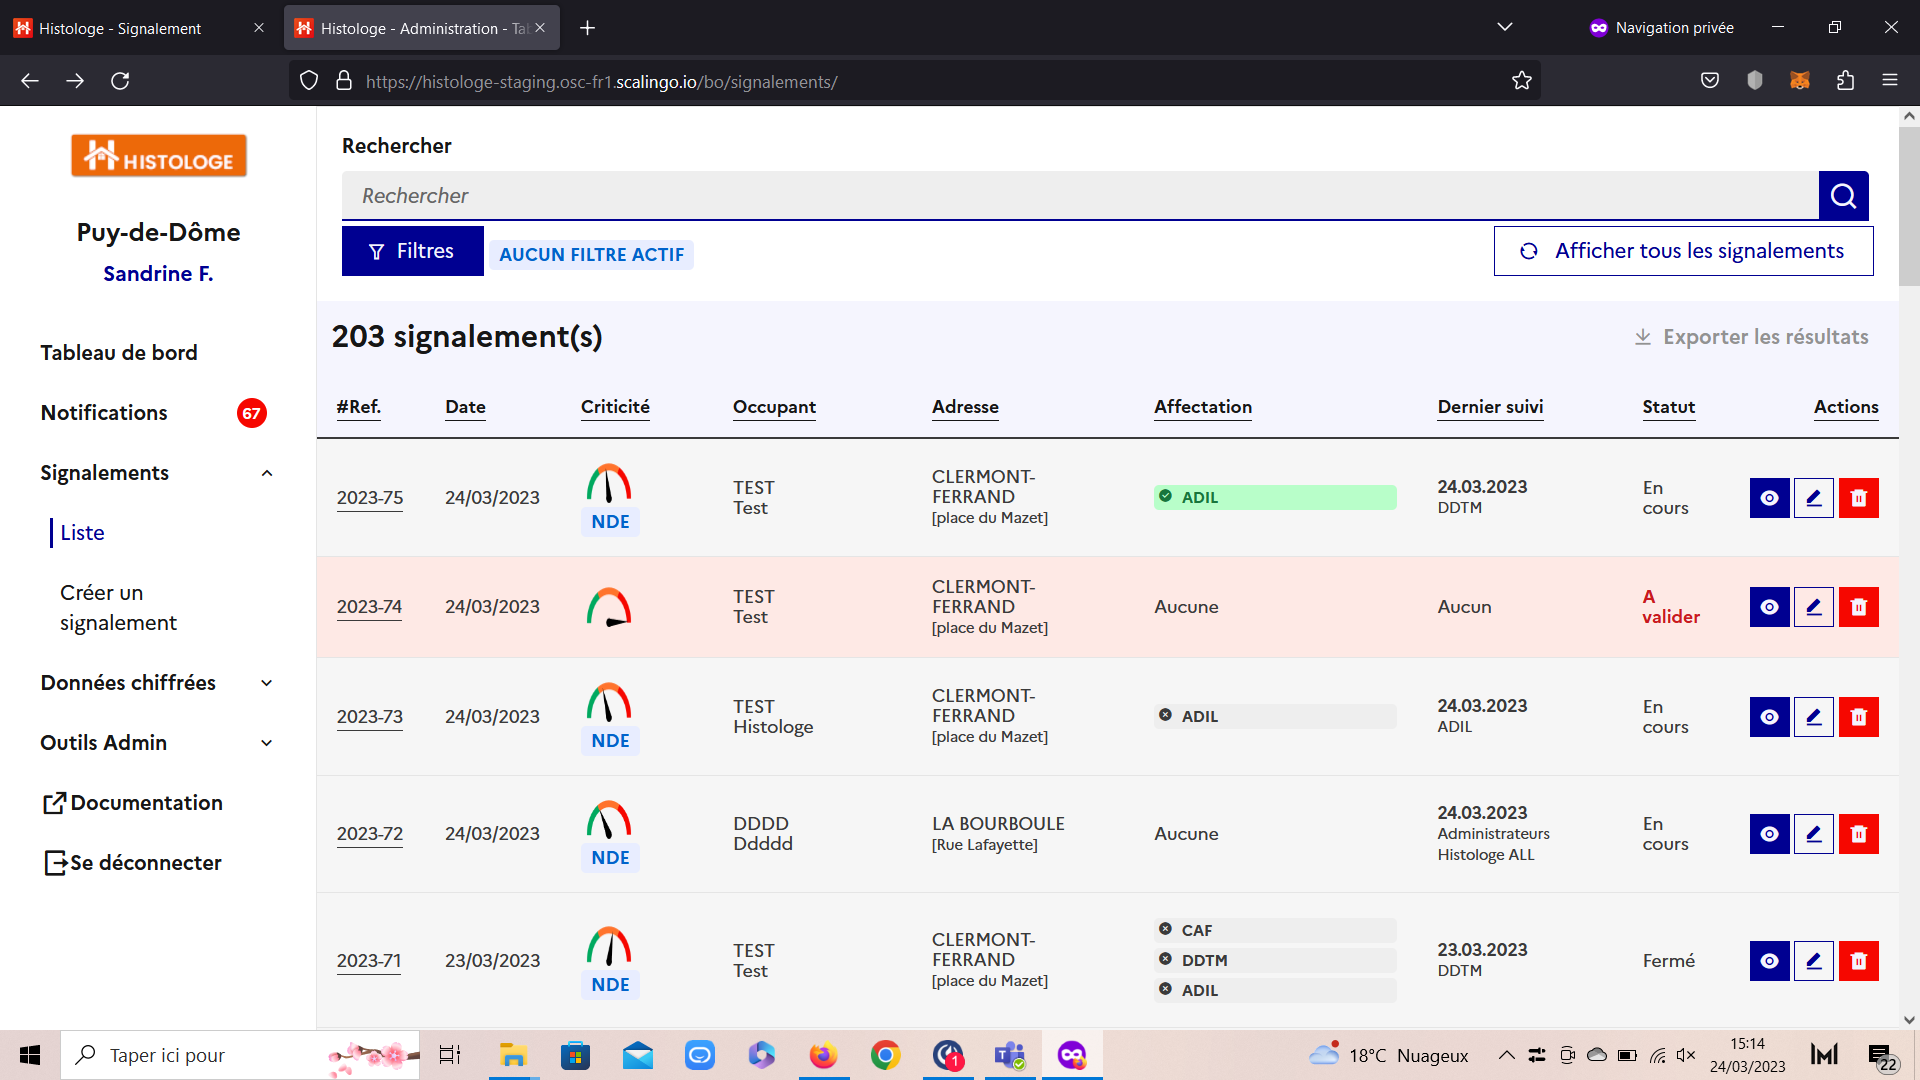This screenshot has height=1080, width=1920.
Task: View signalement 2023-73 with eye icon
Action: tap(1769, 717)
